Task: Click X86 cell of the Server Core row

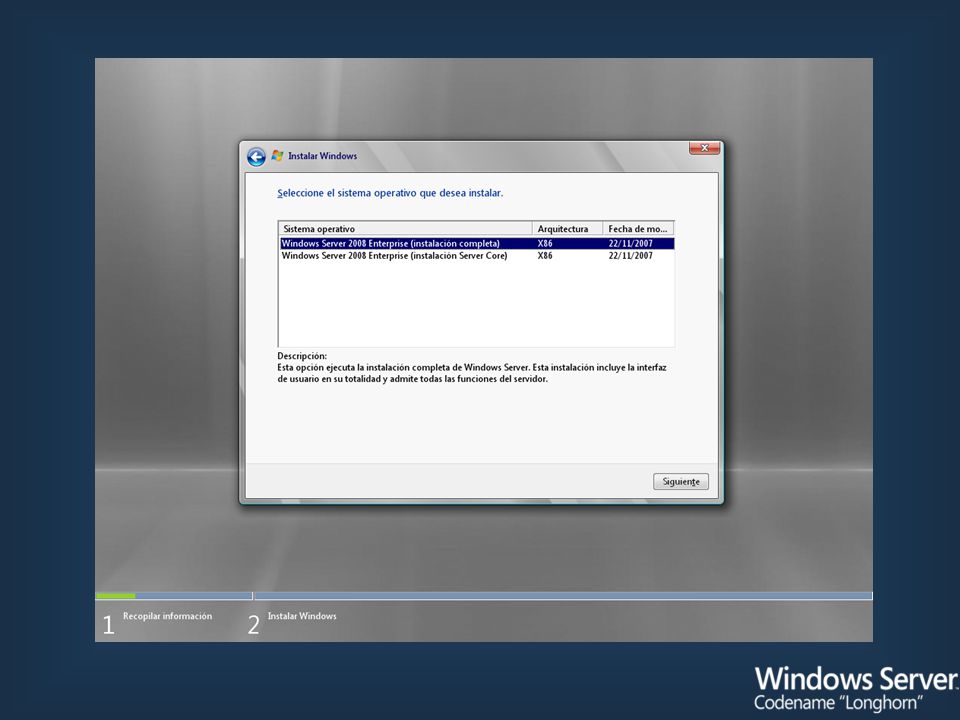Action: (545, 255)
